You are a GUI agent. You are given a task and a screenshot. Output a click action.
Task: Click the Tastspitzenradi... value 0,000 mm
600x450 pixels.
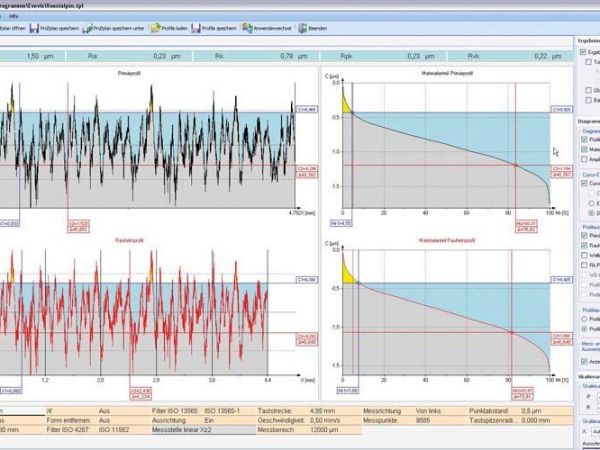click(x=536, y=421)
